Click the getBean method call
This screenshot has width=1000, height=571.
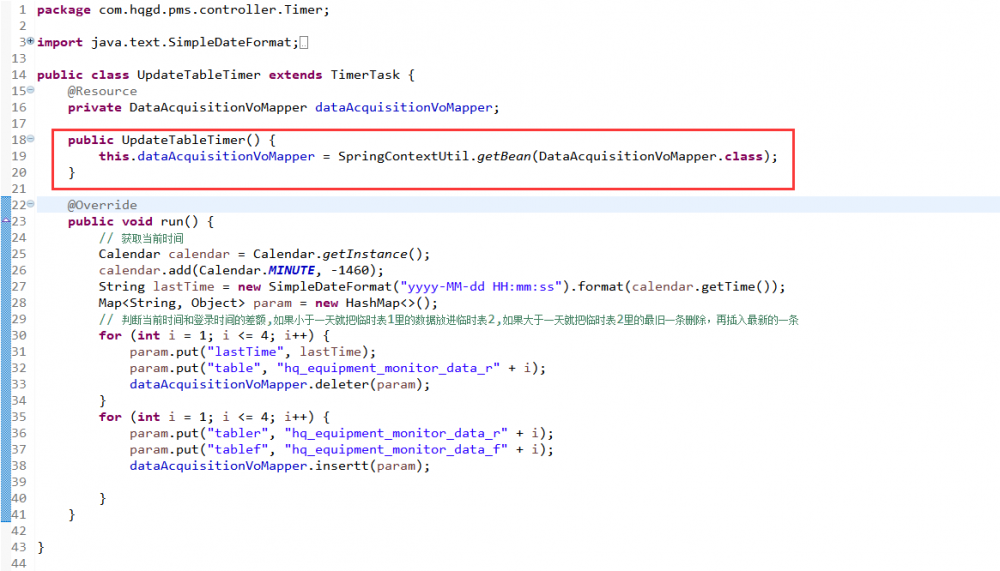tap(503, 156)
